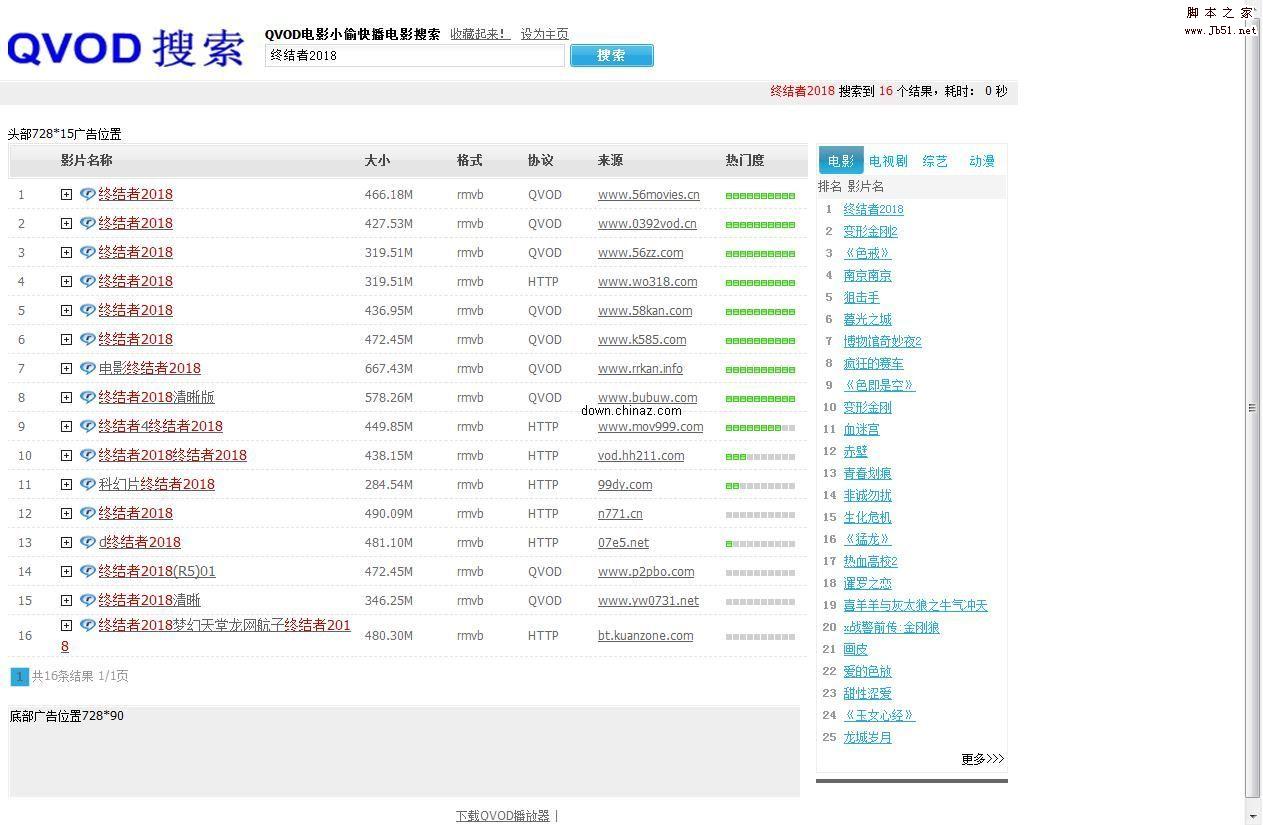Click the popularity bar for row 9
Image resolution: width=1263 pixels, height=825 pixels.
tap(760, 427)
